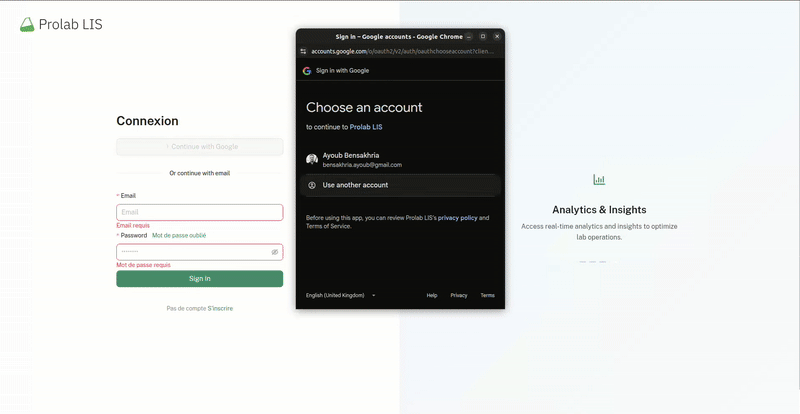Select Ayoub Bensakhria profile avatar
800x414 pixels.
312,159
